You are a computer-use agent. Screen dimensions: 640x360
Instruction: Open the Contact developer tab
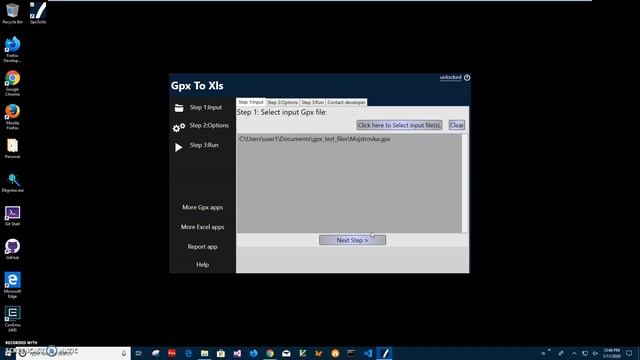(346, 102)
